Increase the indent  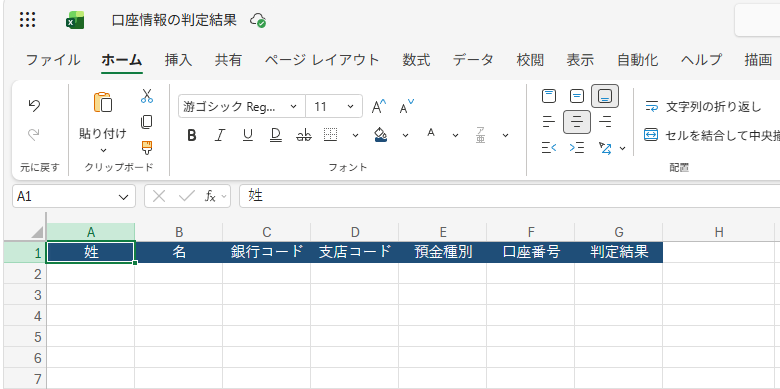(577, 148)
